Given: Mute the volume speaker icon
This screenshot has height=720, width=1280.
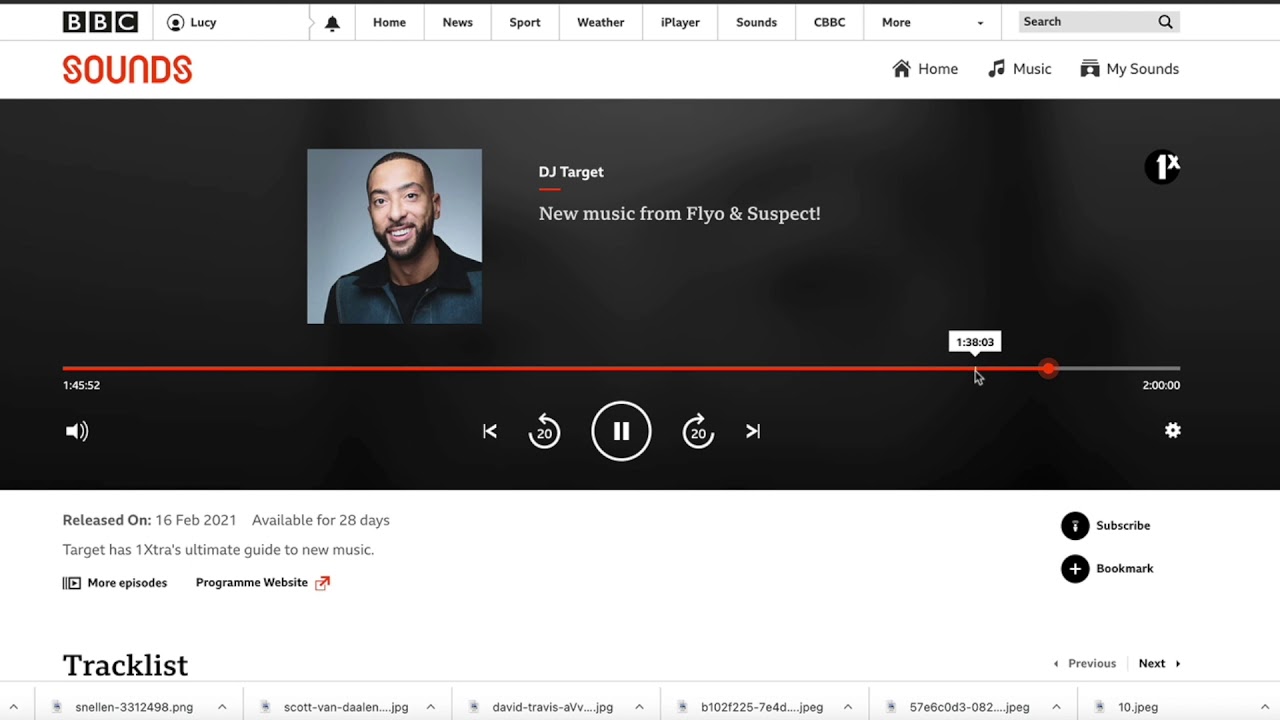Looking at the screenshot, I should pos(77,431).
